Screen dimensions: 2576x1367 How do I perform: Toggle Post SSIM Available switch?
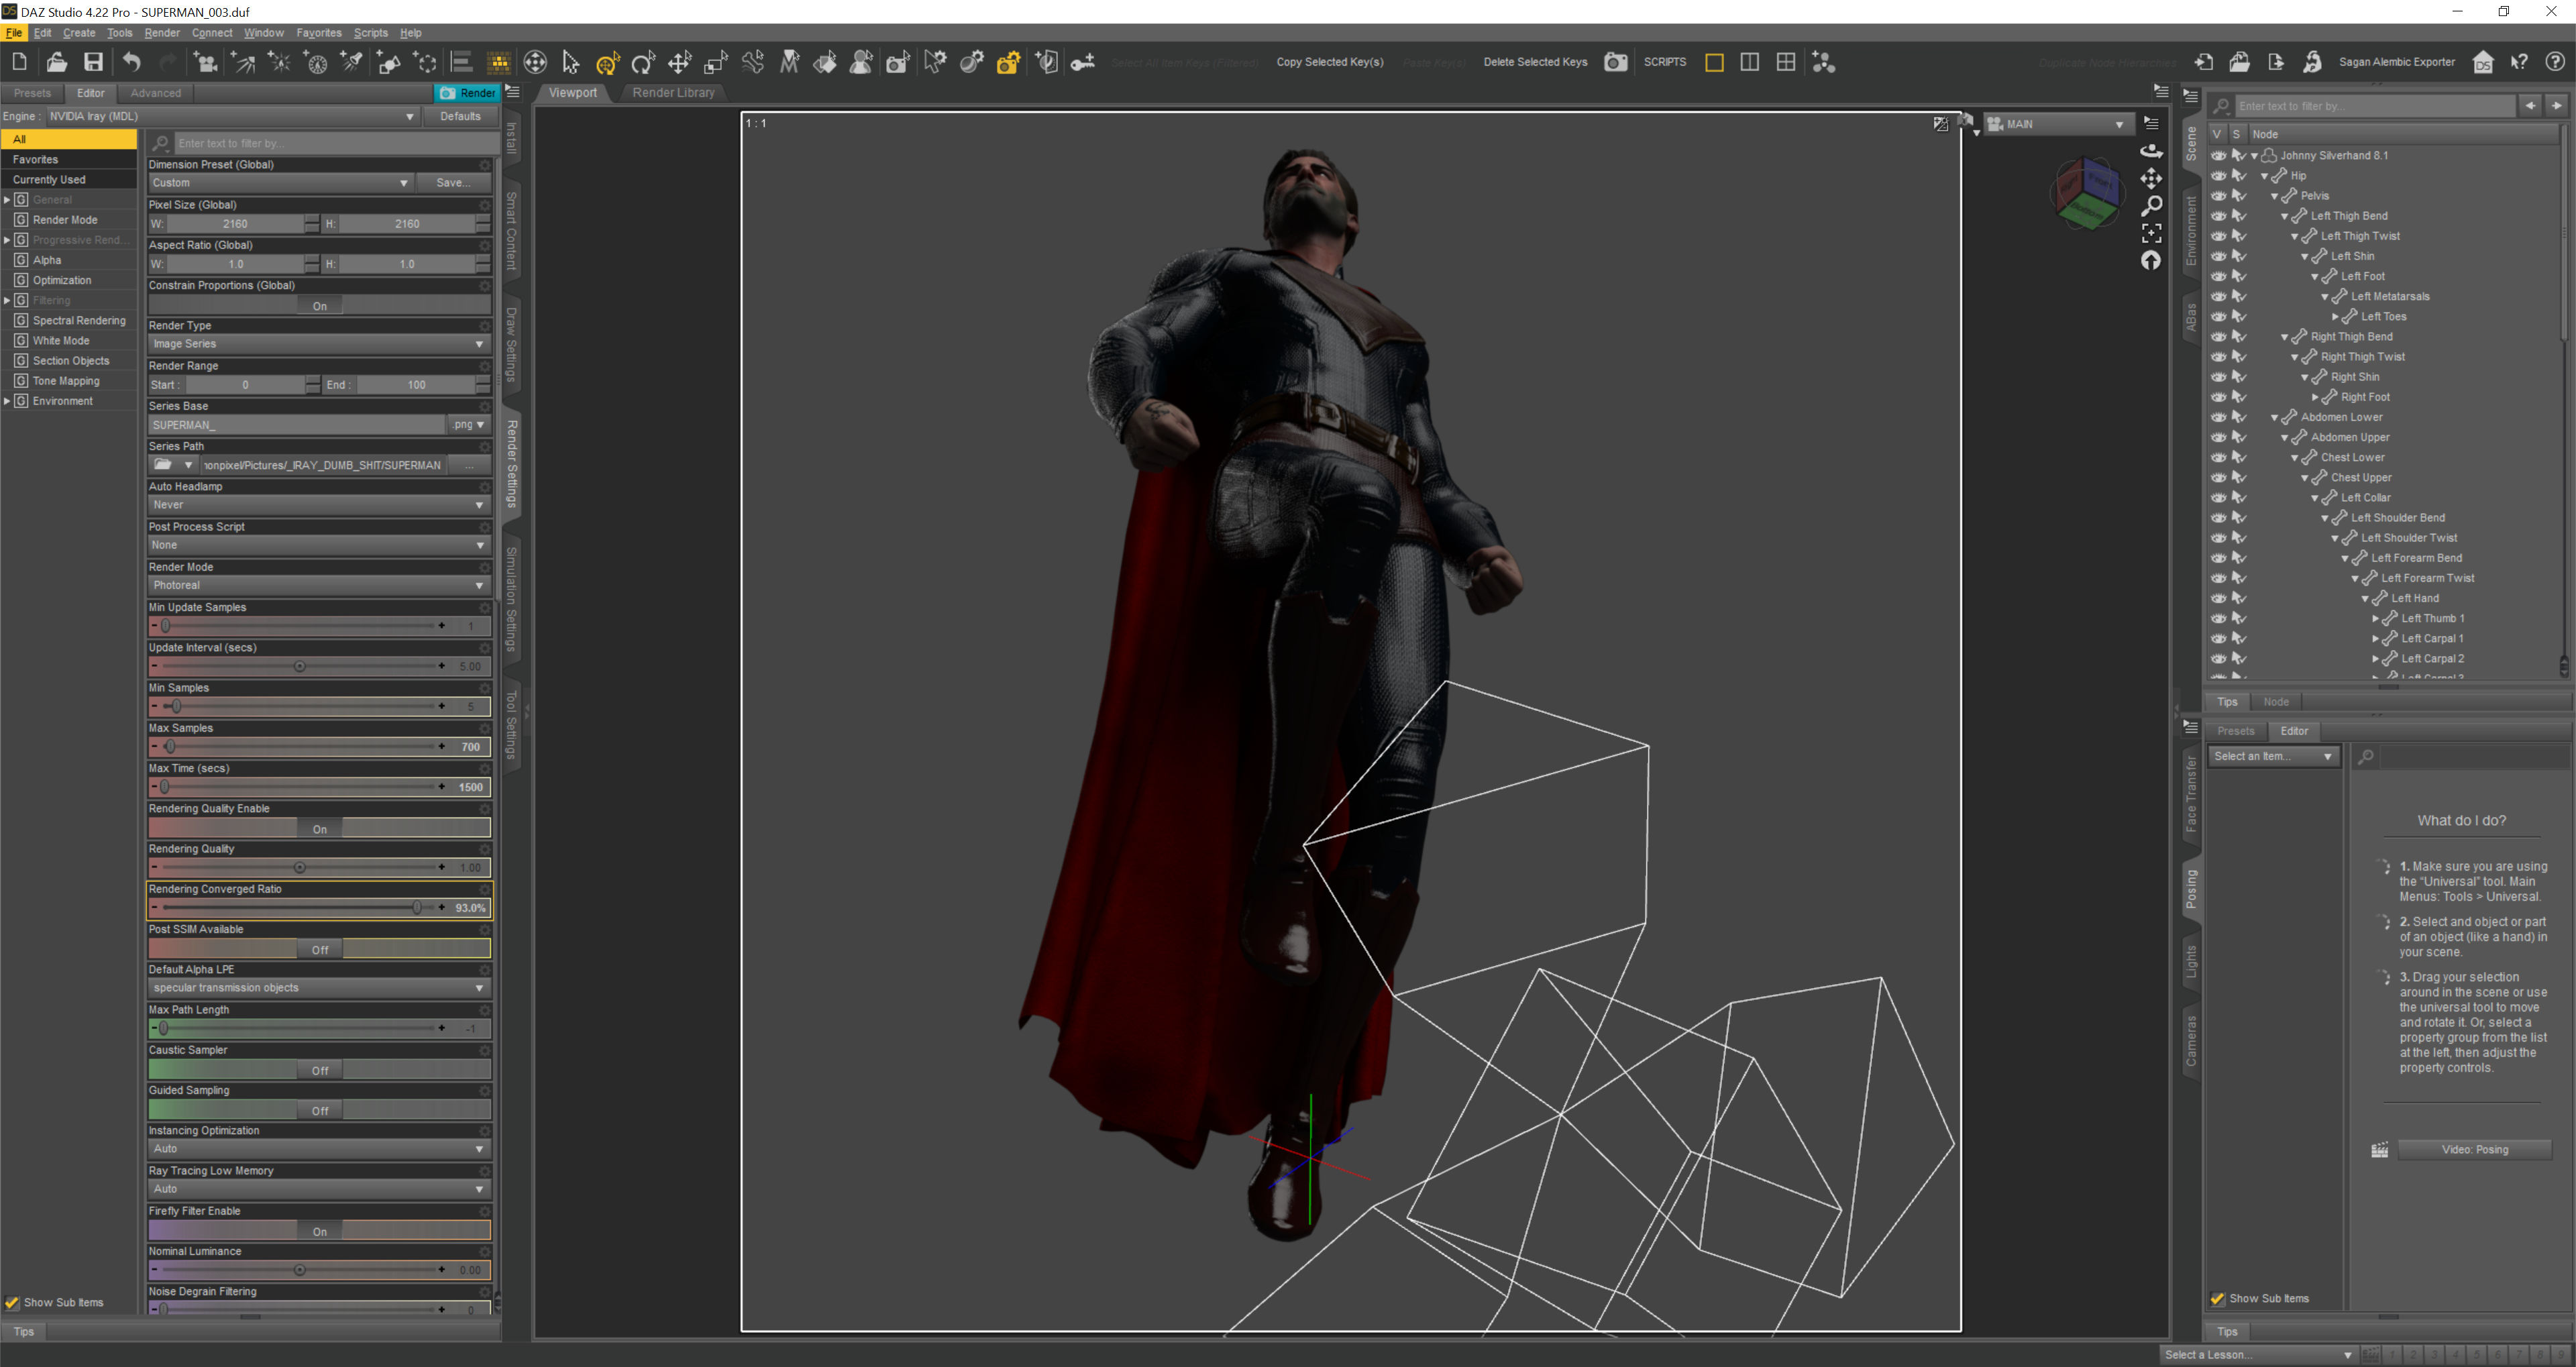319,950
